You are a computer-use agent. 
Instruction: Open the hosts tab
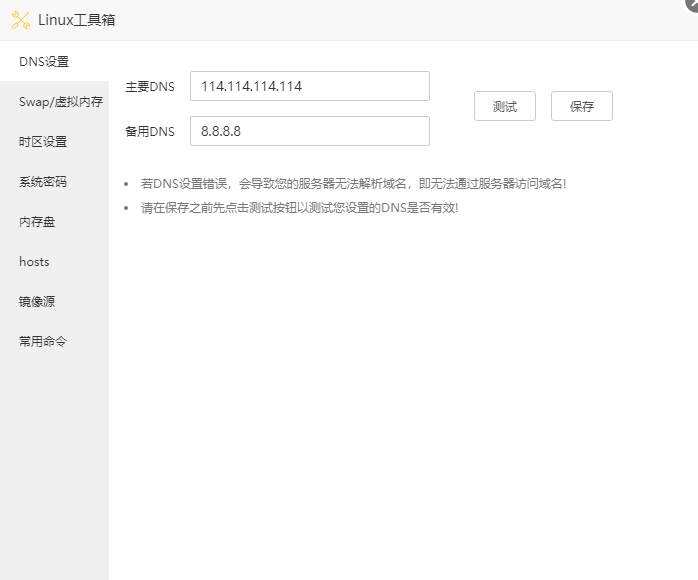[x=54, y=262]
